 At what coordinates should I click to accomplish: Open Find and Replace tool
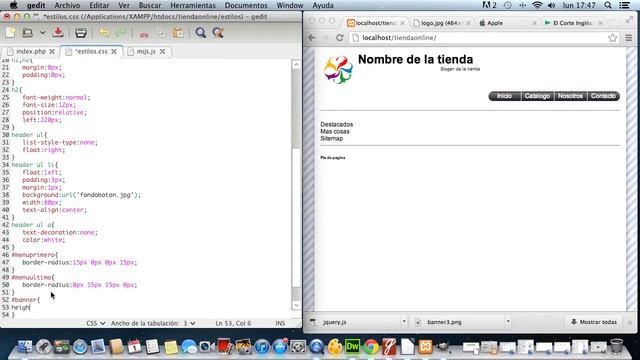(218, 33)
